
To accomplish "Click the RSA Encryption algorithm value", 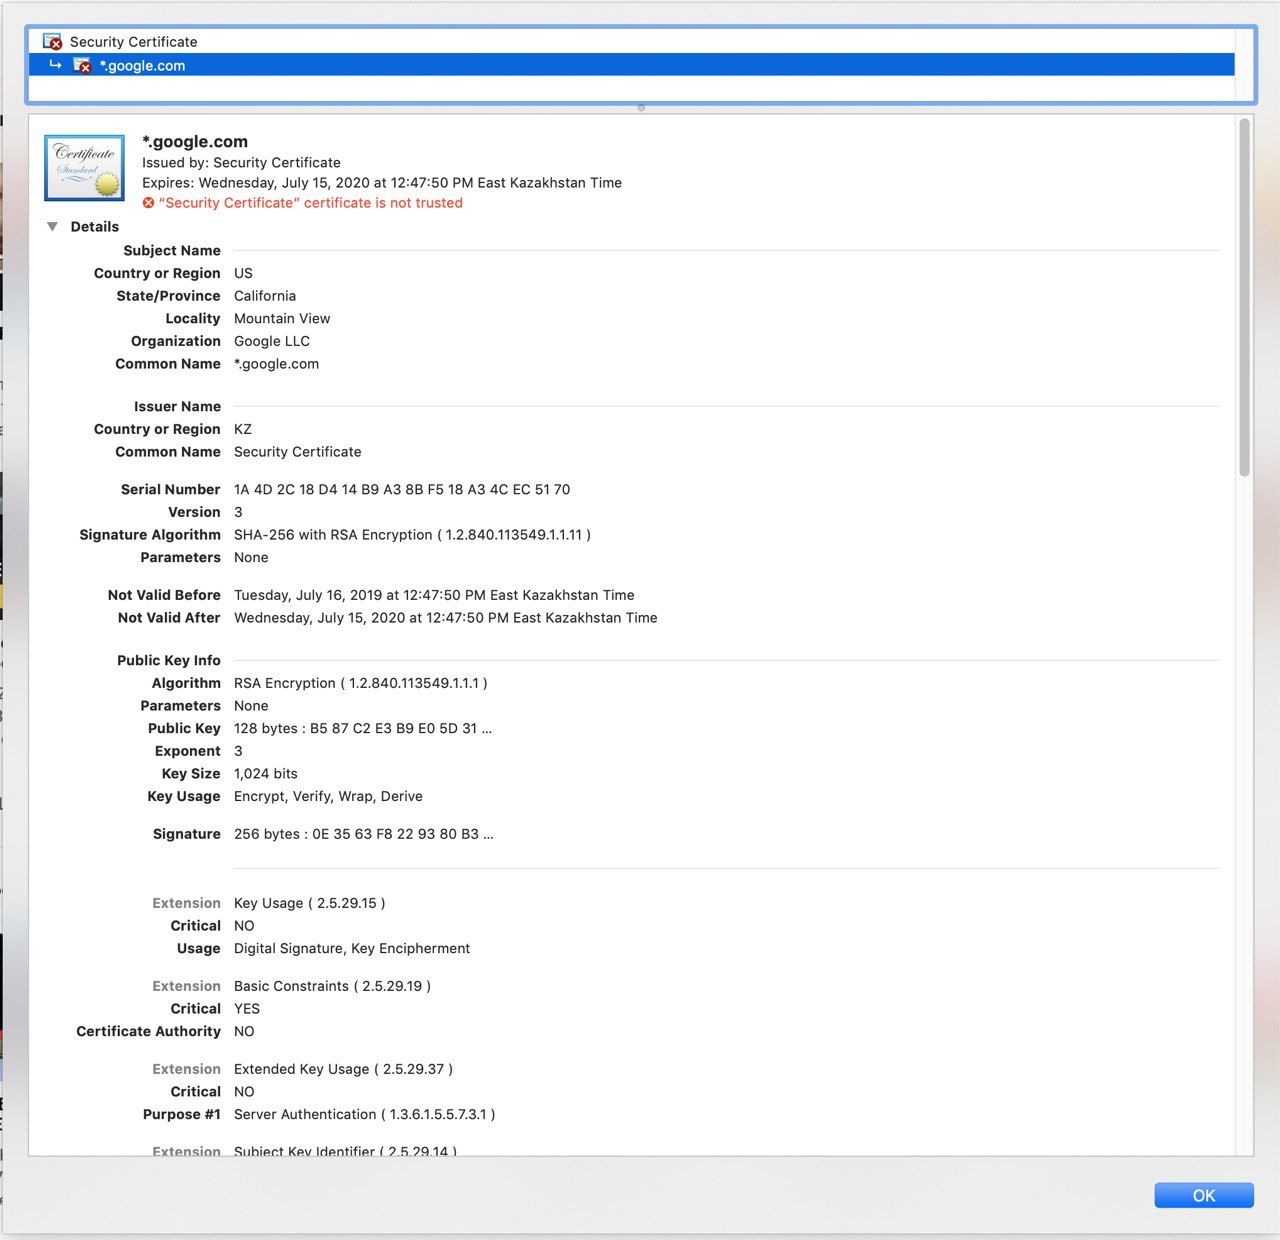I will coord(361,683).
